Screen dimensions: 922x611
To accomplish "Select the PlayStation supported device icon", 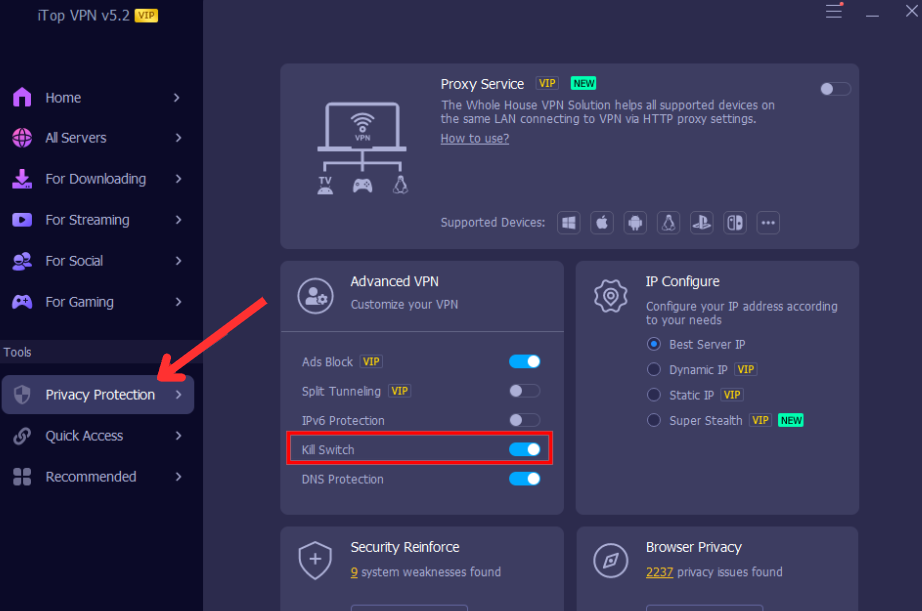I will (x=701, y=223).
